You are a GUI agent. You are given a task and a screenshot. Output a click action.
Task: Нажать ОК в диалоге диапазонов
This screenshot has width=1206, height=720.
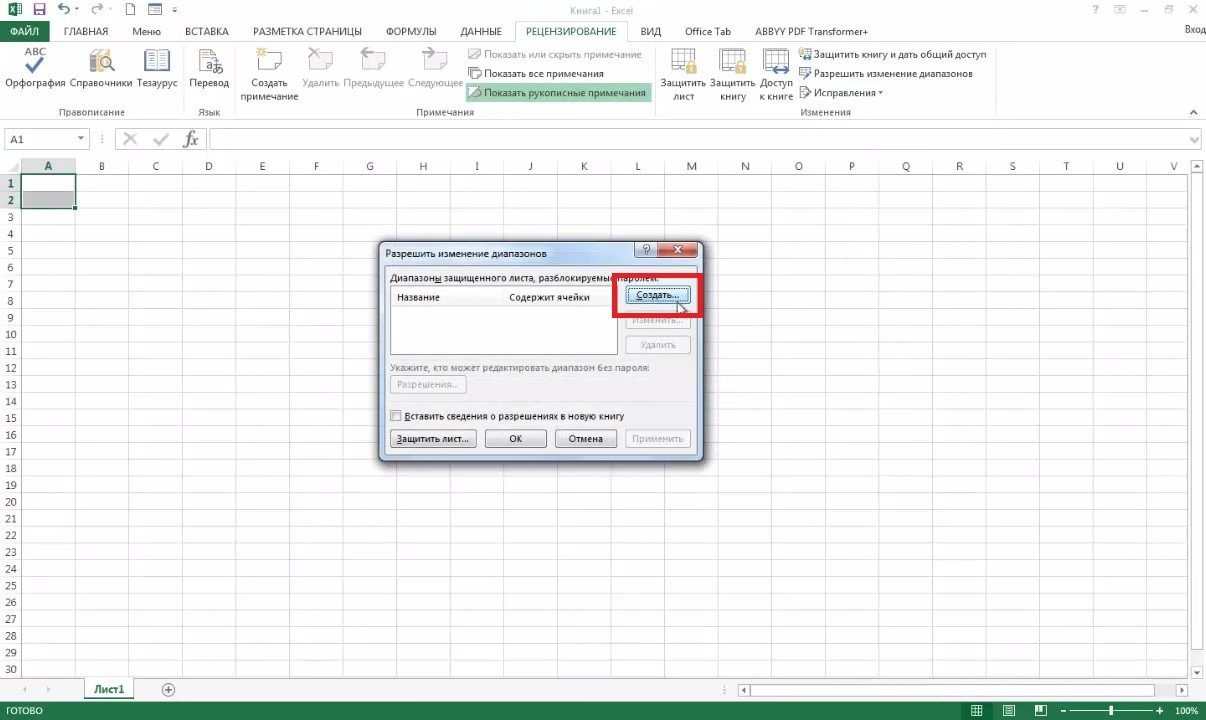(x=515, y=438)
